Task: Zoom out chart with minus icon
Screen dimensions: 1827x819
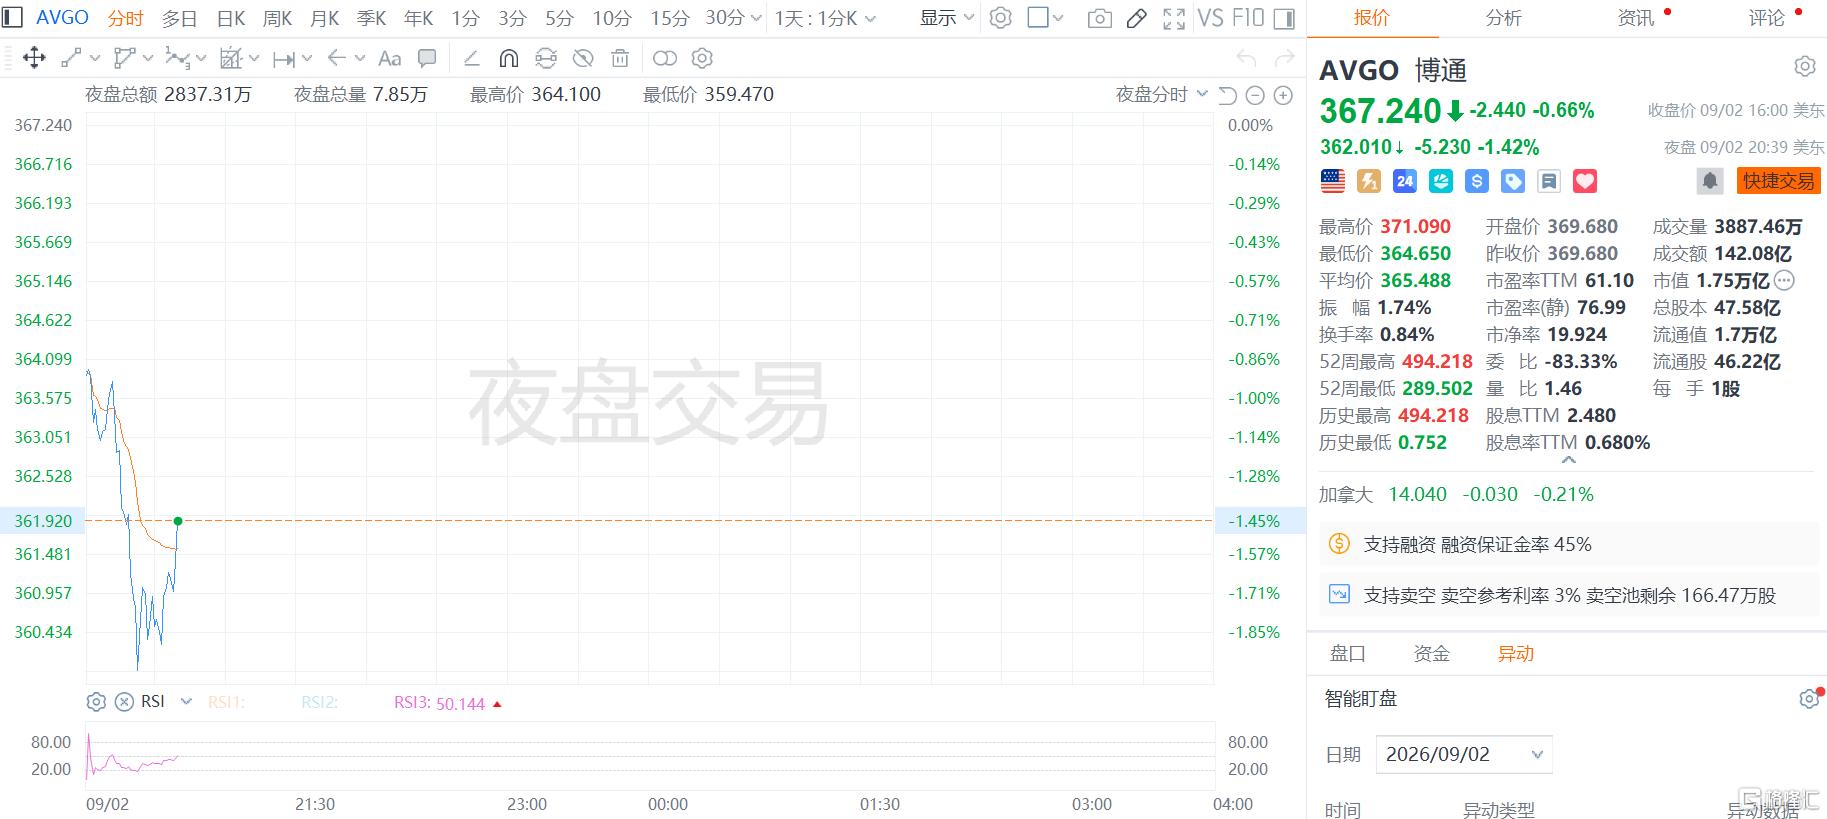Action: pos(1256,95)
